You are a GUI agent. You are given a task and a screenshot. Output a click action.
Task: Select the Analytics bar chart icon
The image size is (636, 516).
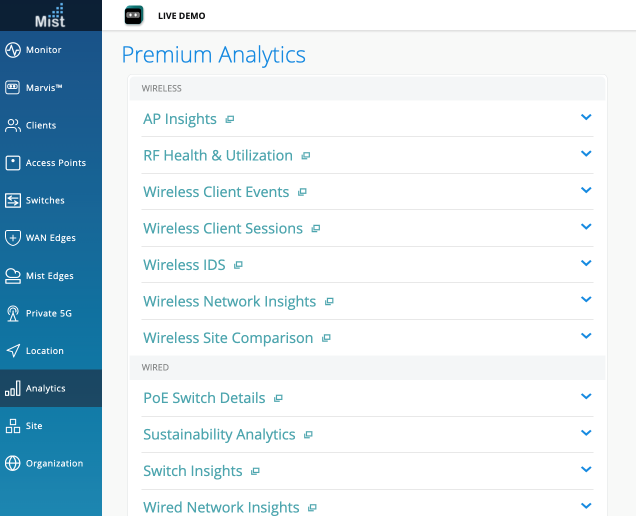pyautogui.click(x=13, y=388)
